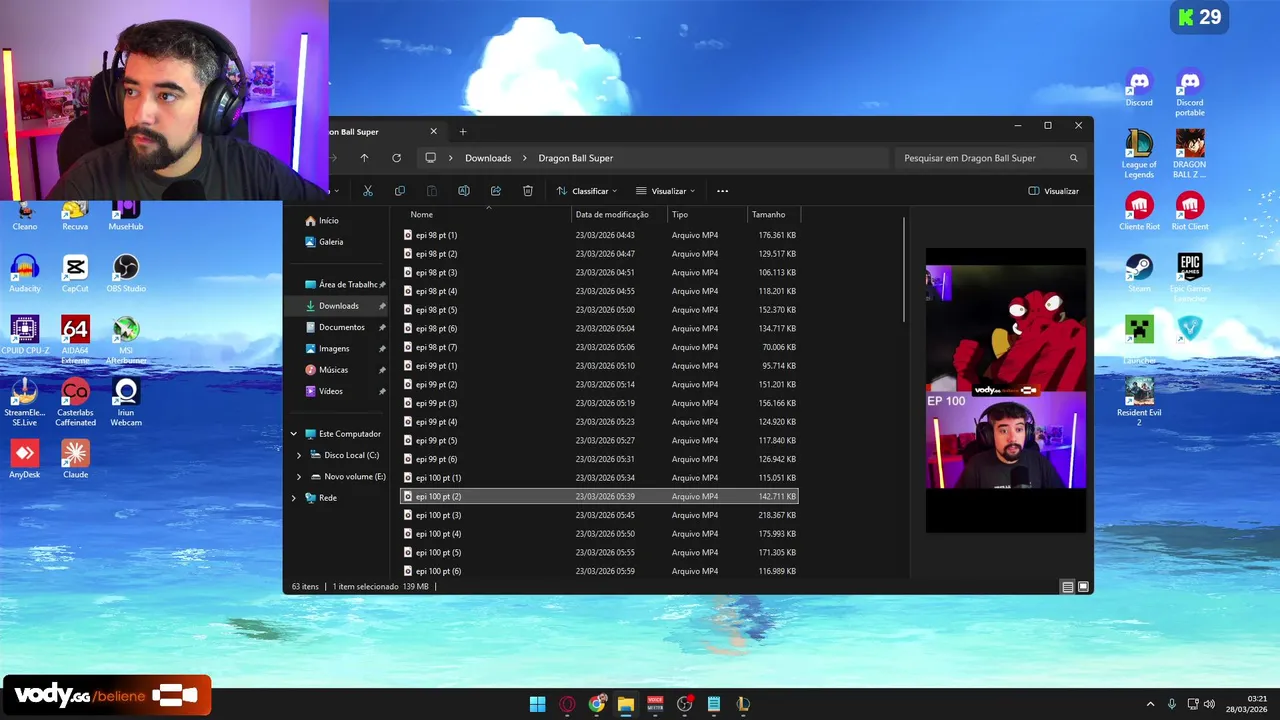
Task: Open Audacity desktop shortcut
Action: click(x=25, y=273)
